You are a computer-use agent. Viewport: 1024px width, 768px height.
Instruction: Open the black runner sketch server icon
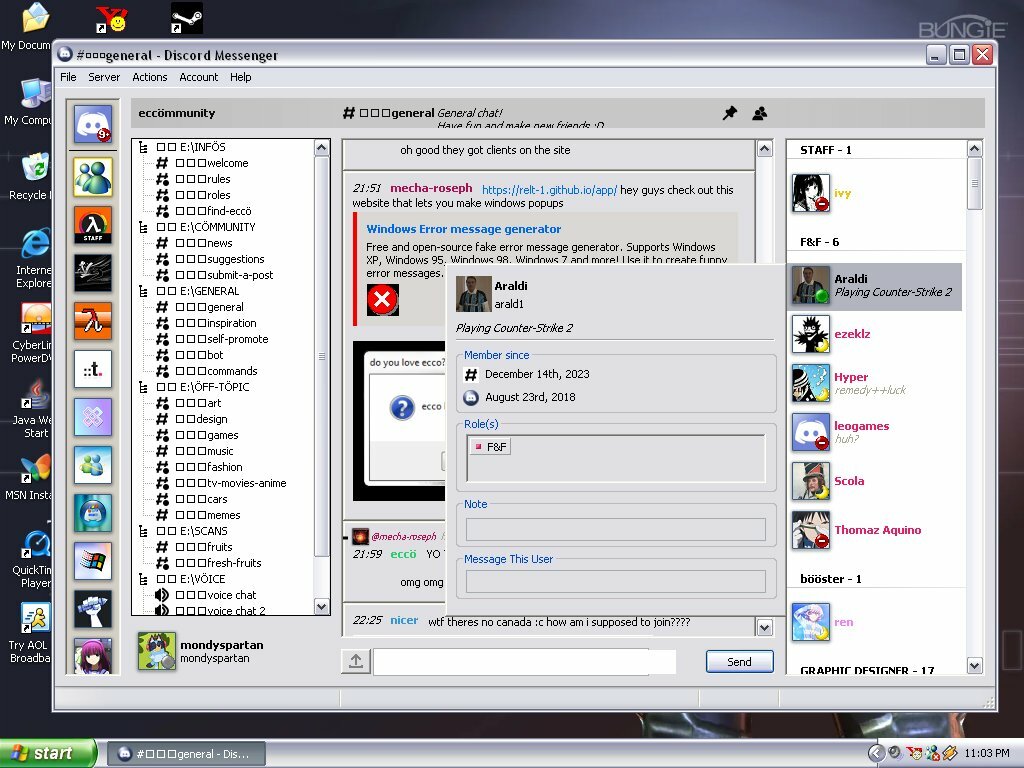93,273
